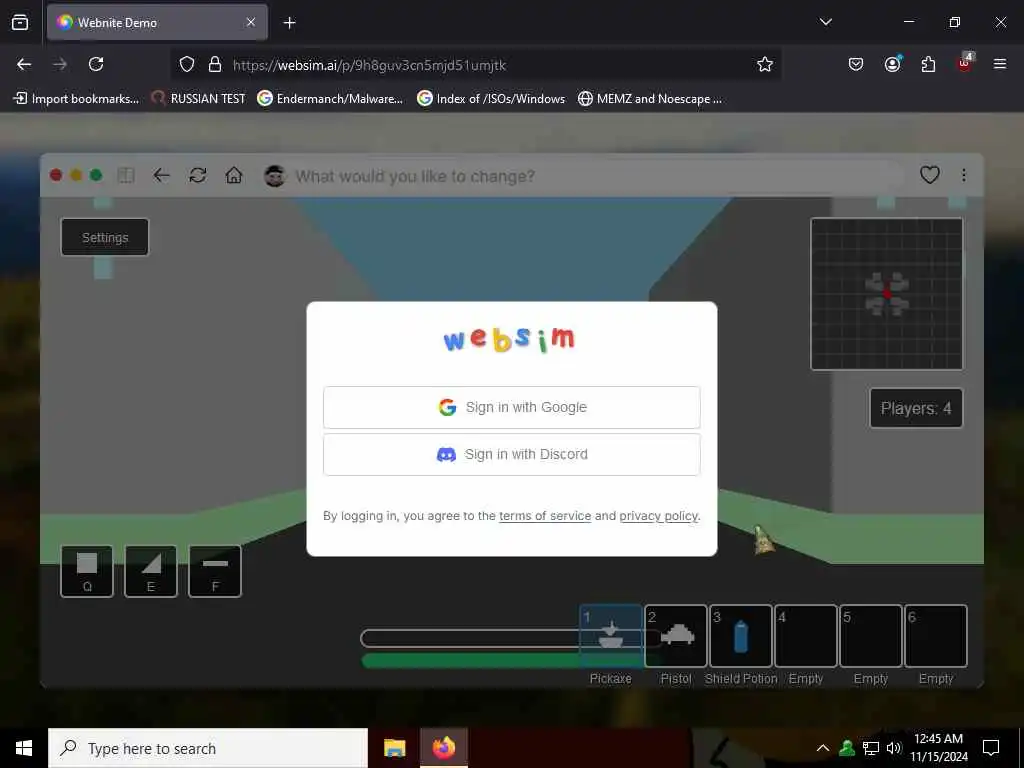This screenshot has width=1024, height=768.
Task: Select Pistol in slot 2
Action: tap(676, 636)
